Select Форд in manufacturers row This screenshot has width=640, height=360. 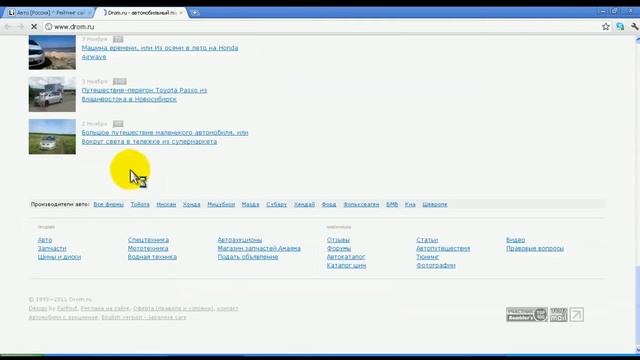pyautogui.click(x=329, y=204)
